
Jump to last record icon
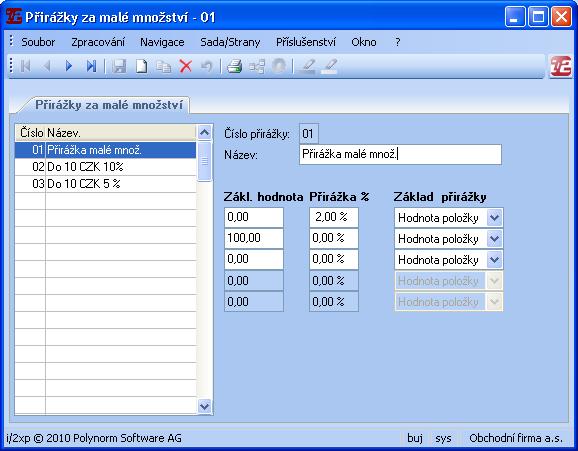pyautogui.click(x=91, y=66)
